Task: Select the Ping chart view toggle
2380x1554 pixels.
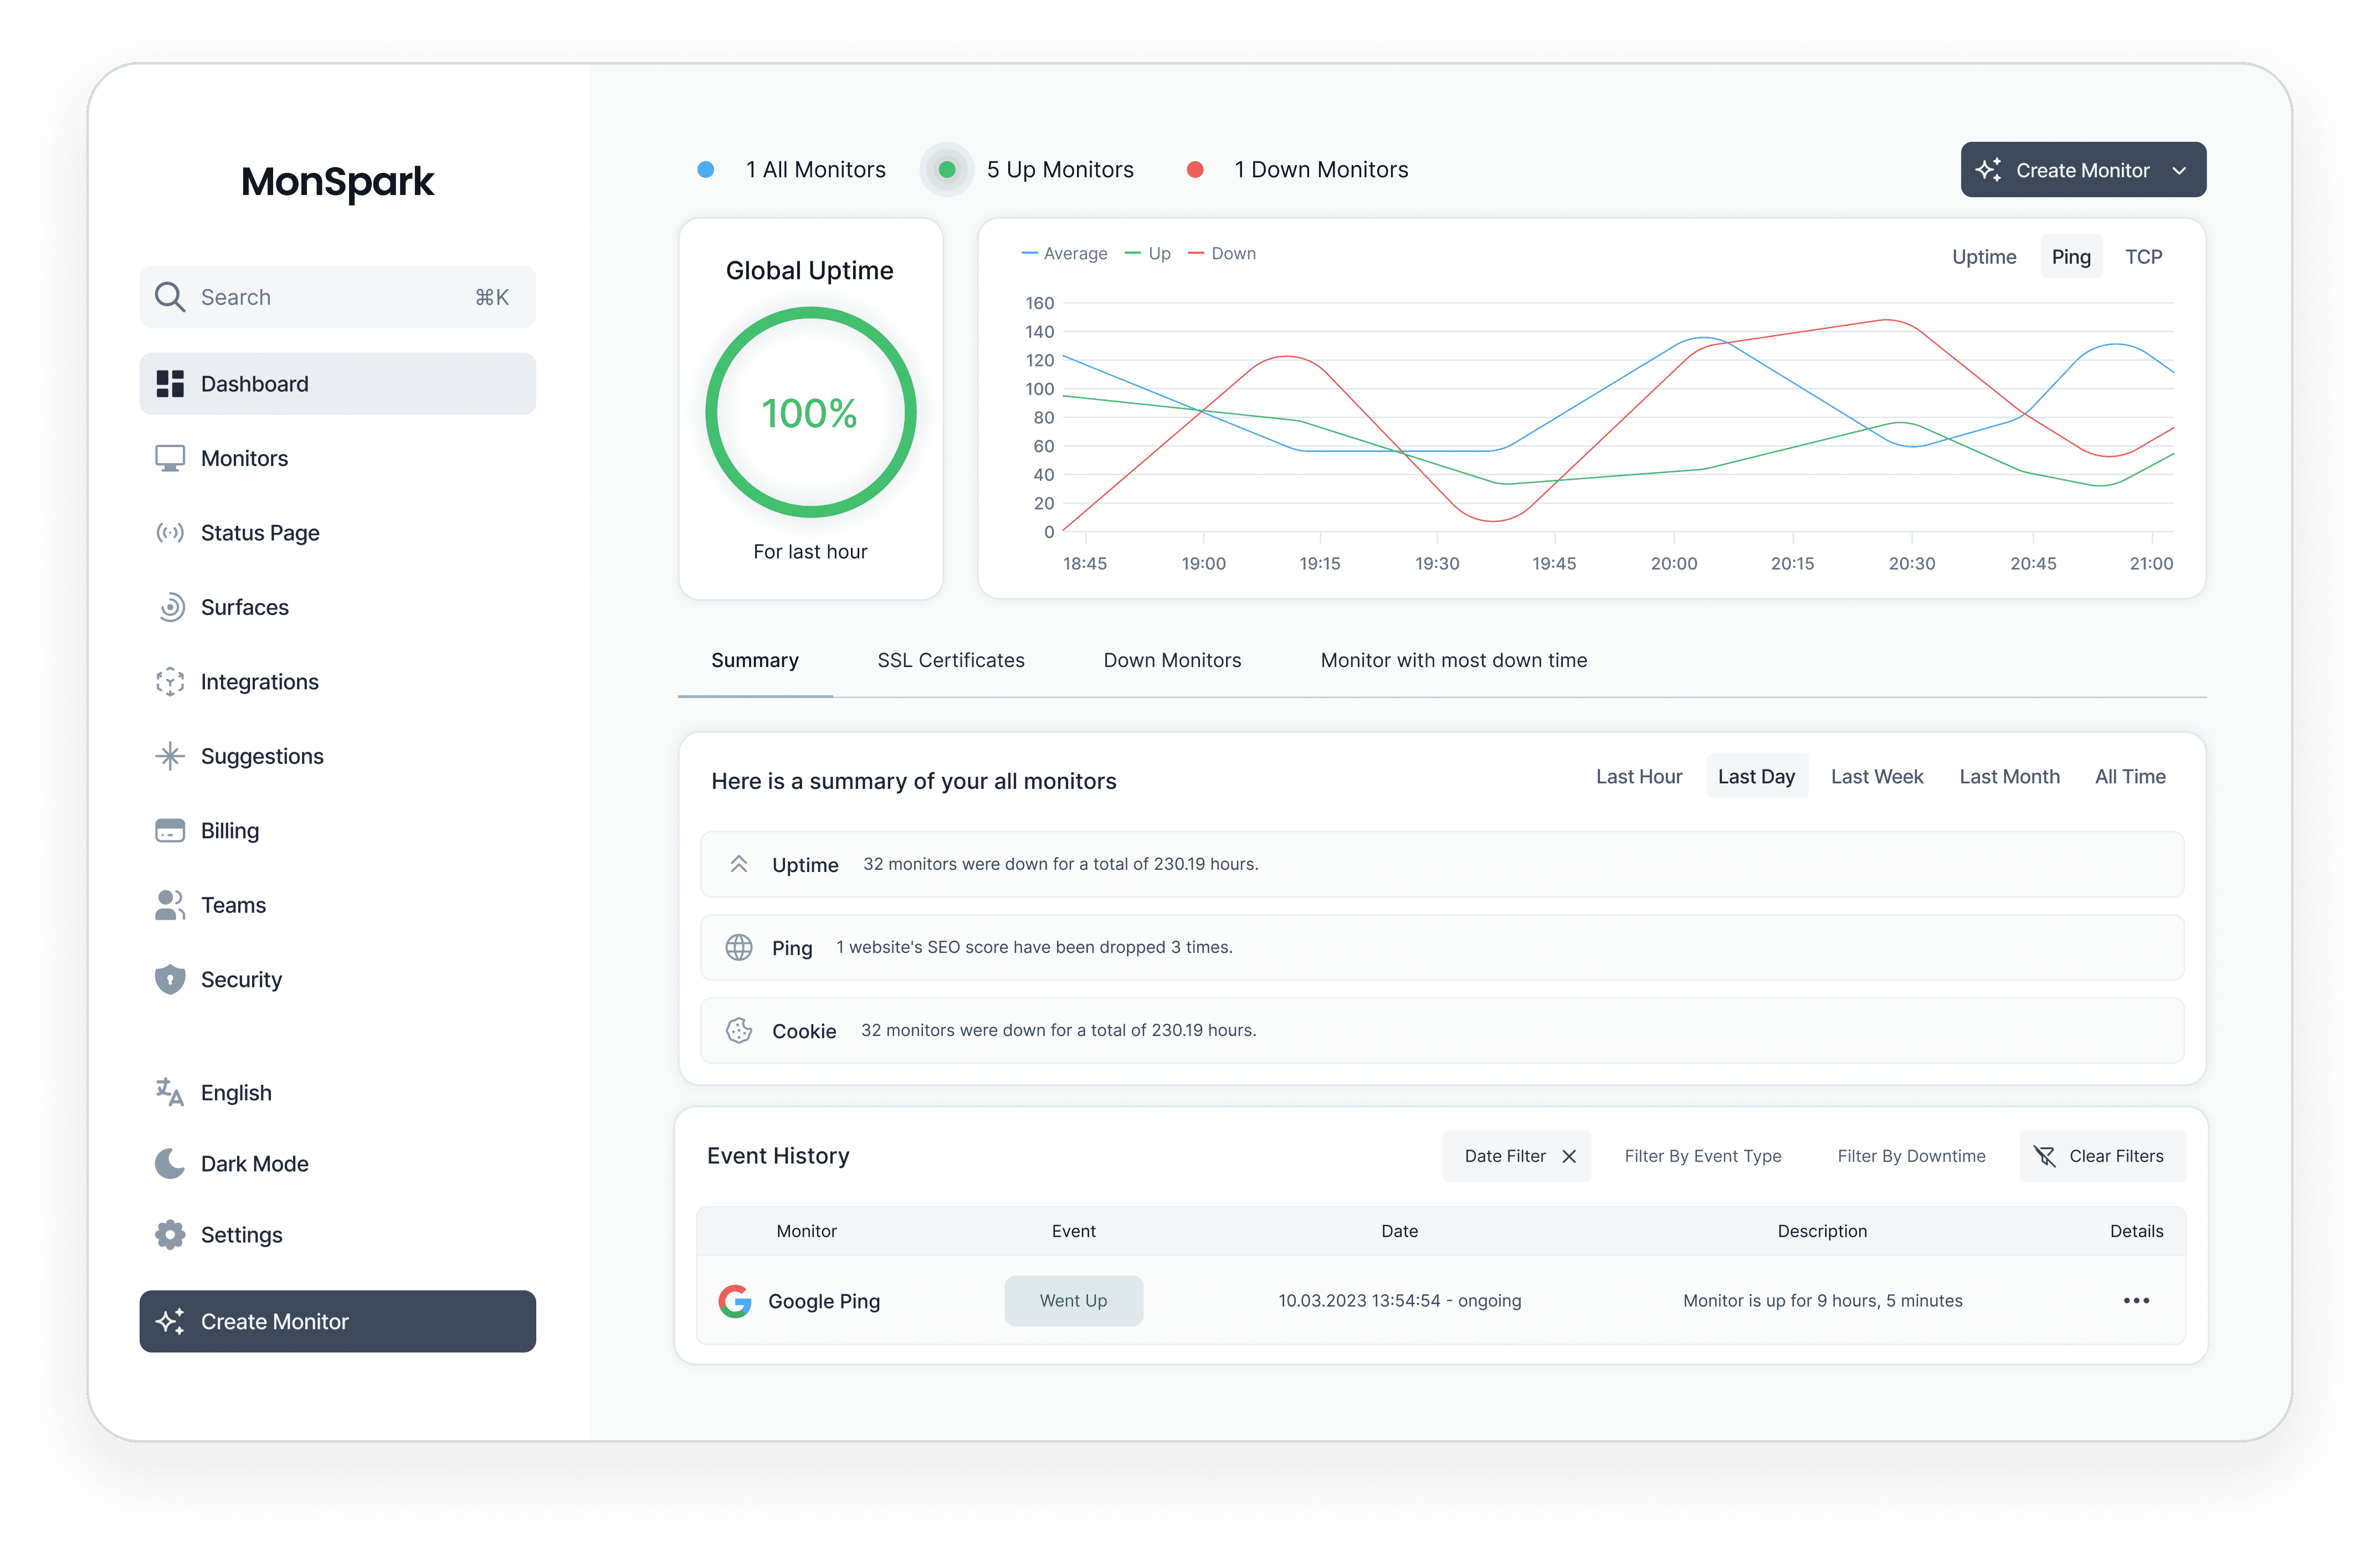Action: coord(2071,257)
